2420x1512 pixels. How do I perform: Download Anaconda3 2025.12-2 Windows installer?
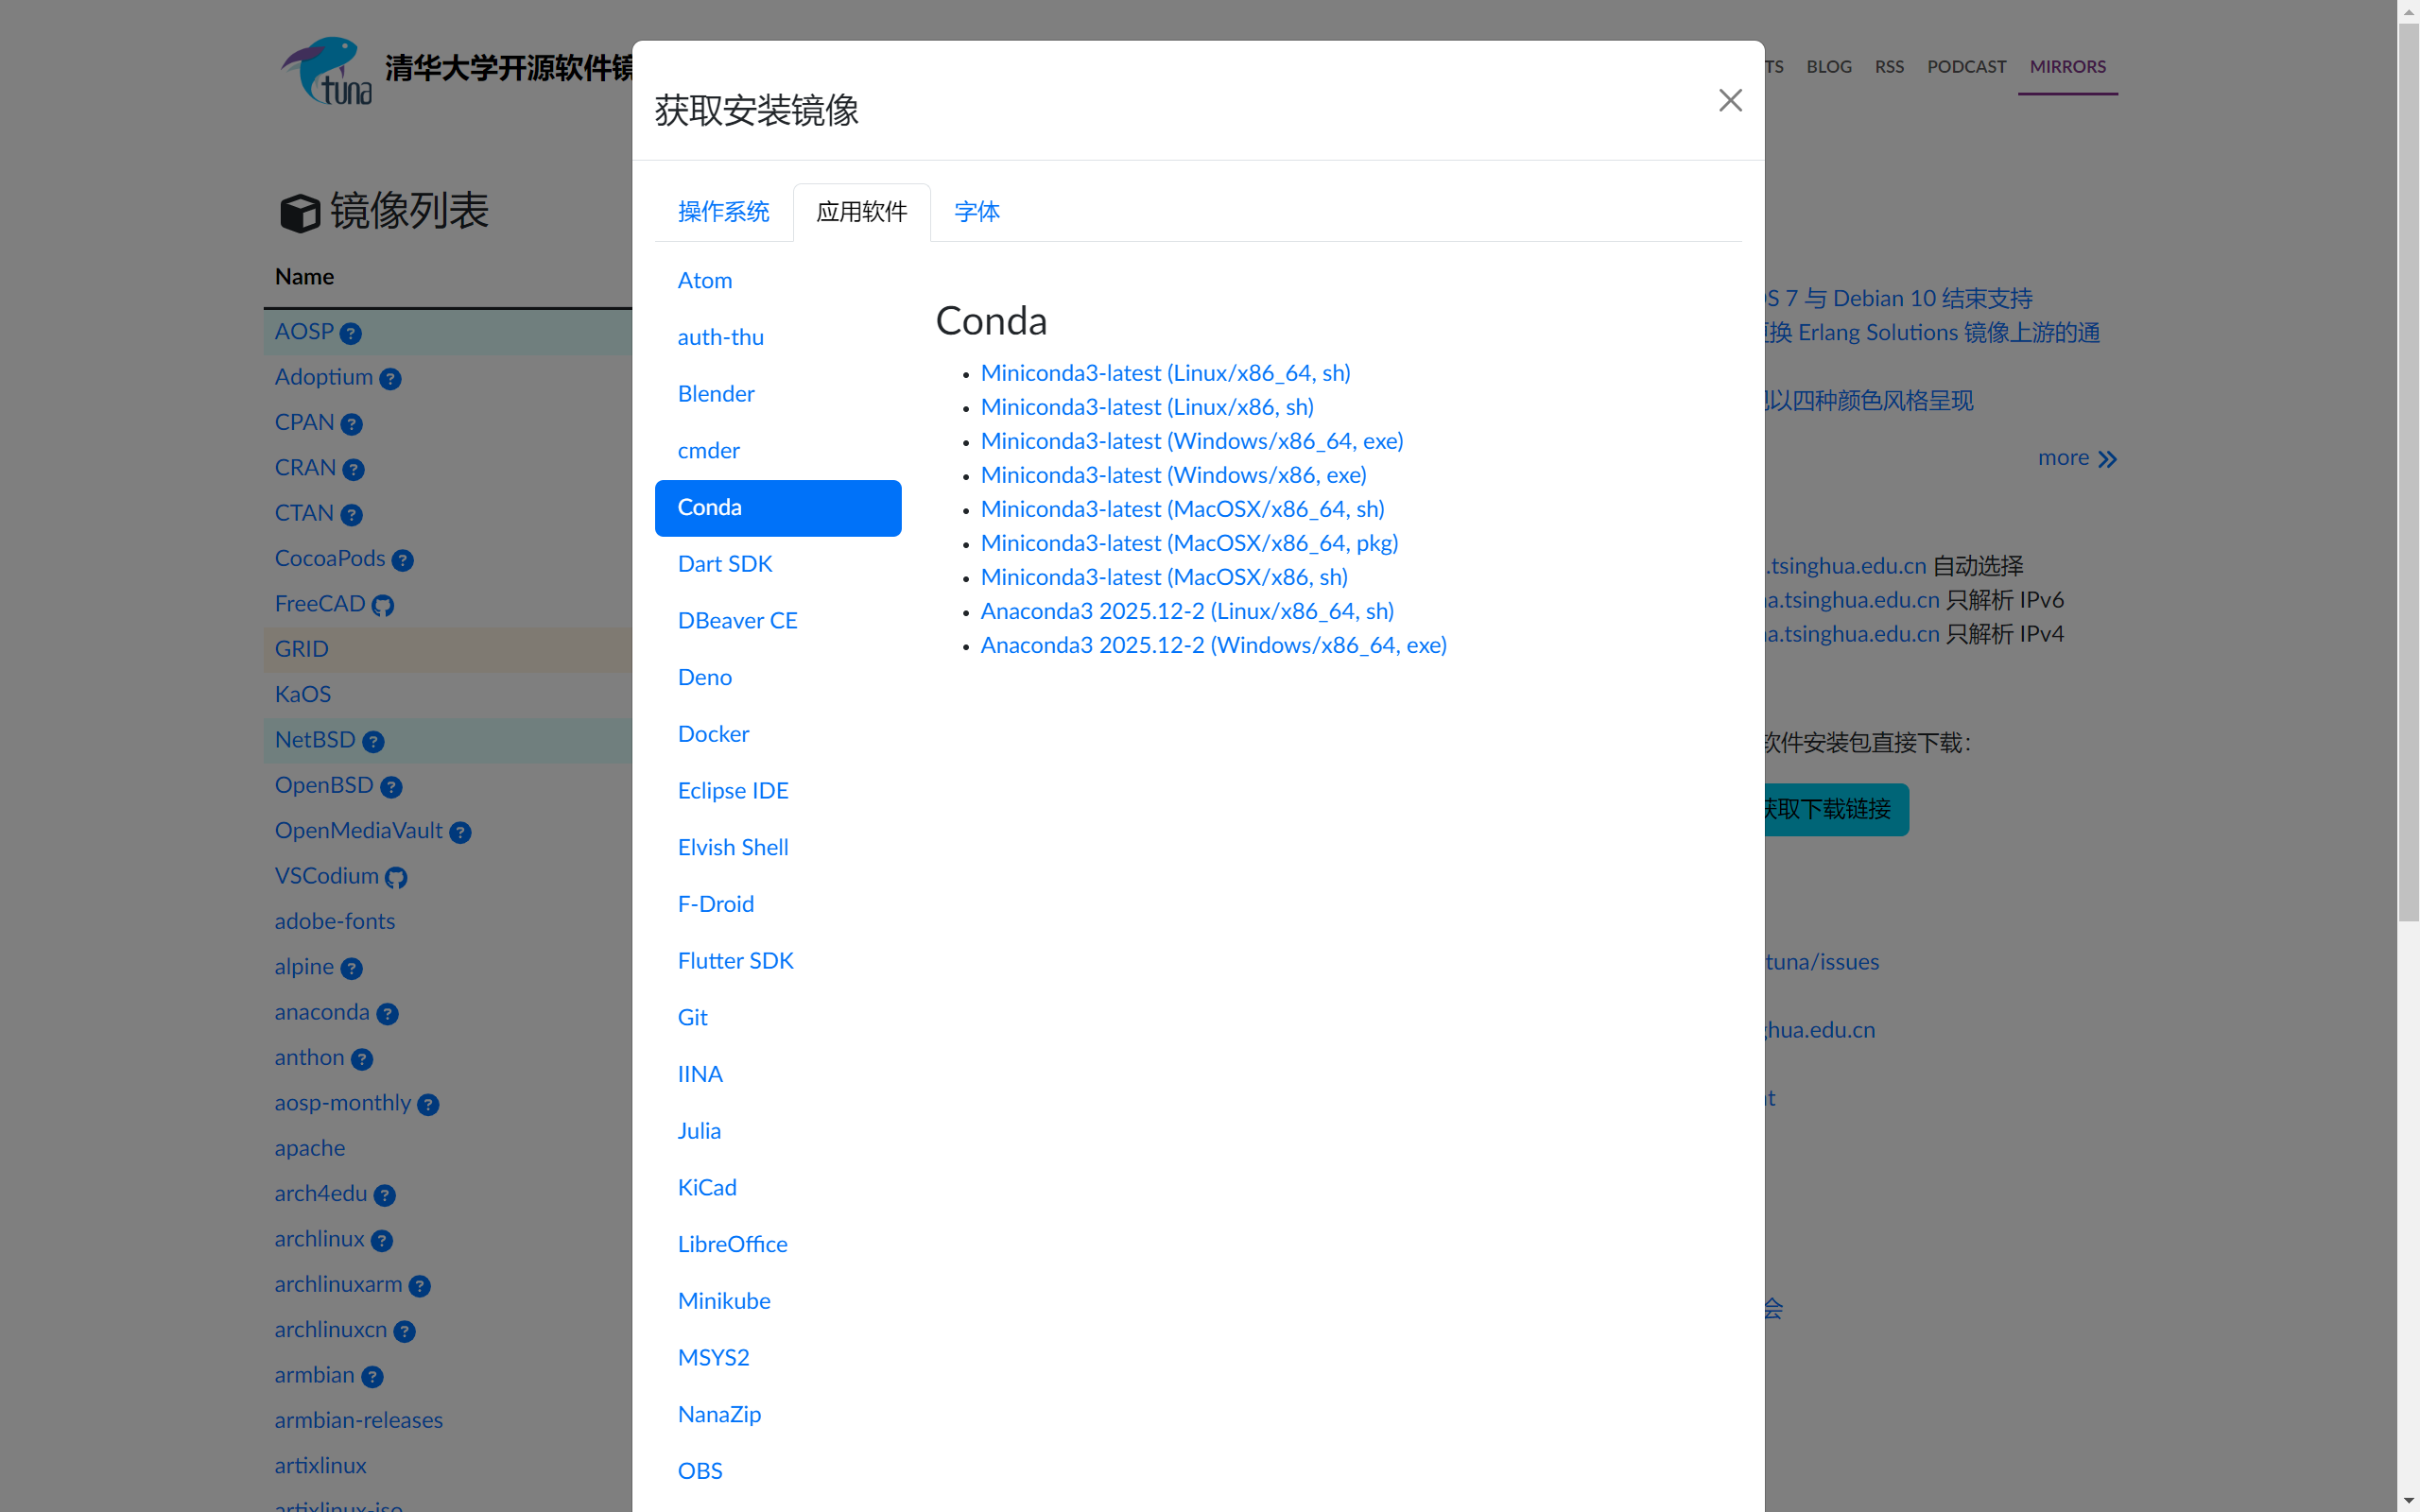pyautogui.click(x=1213, y=646)
